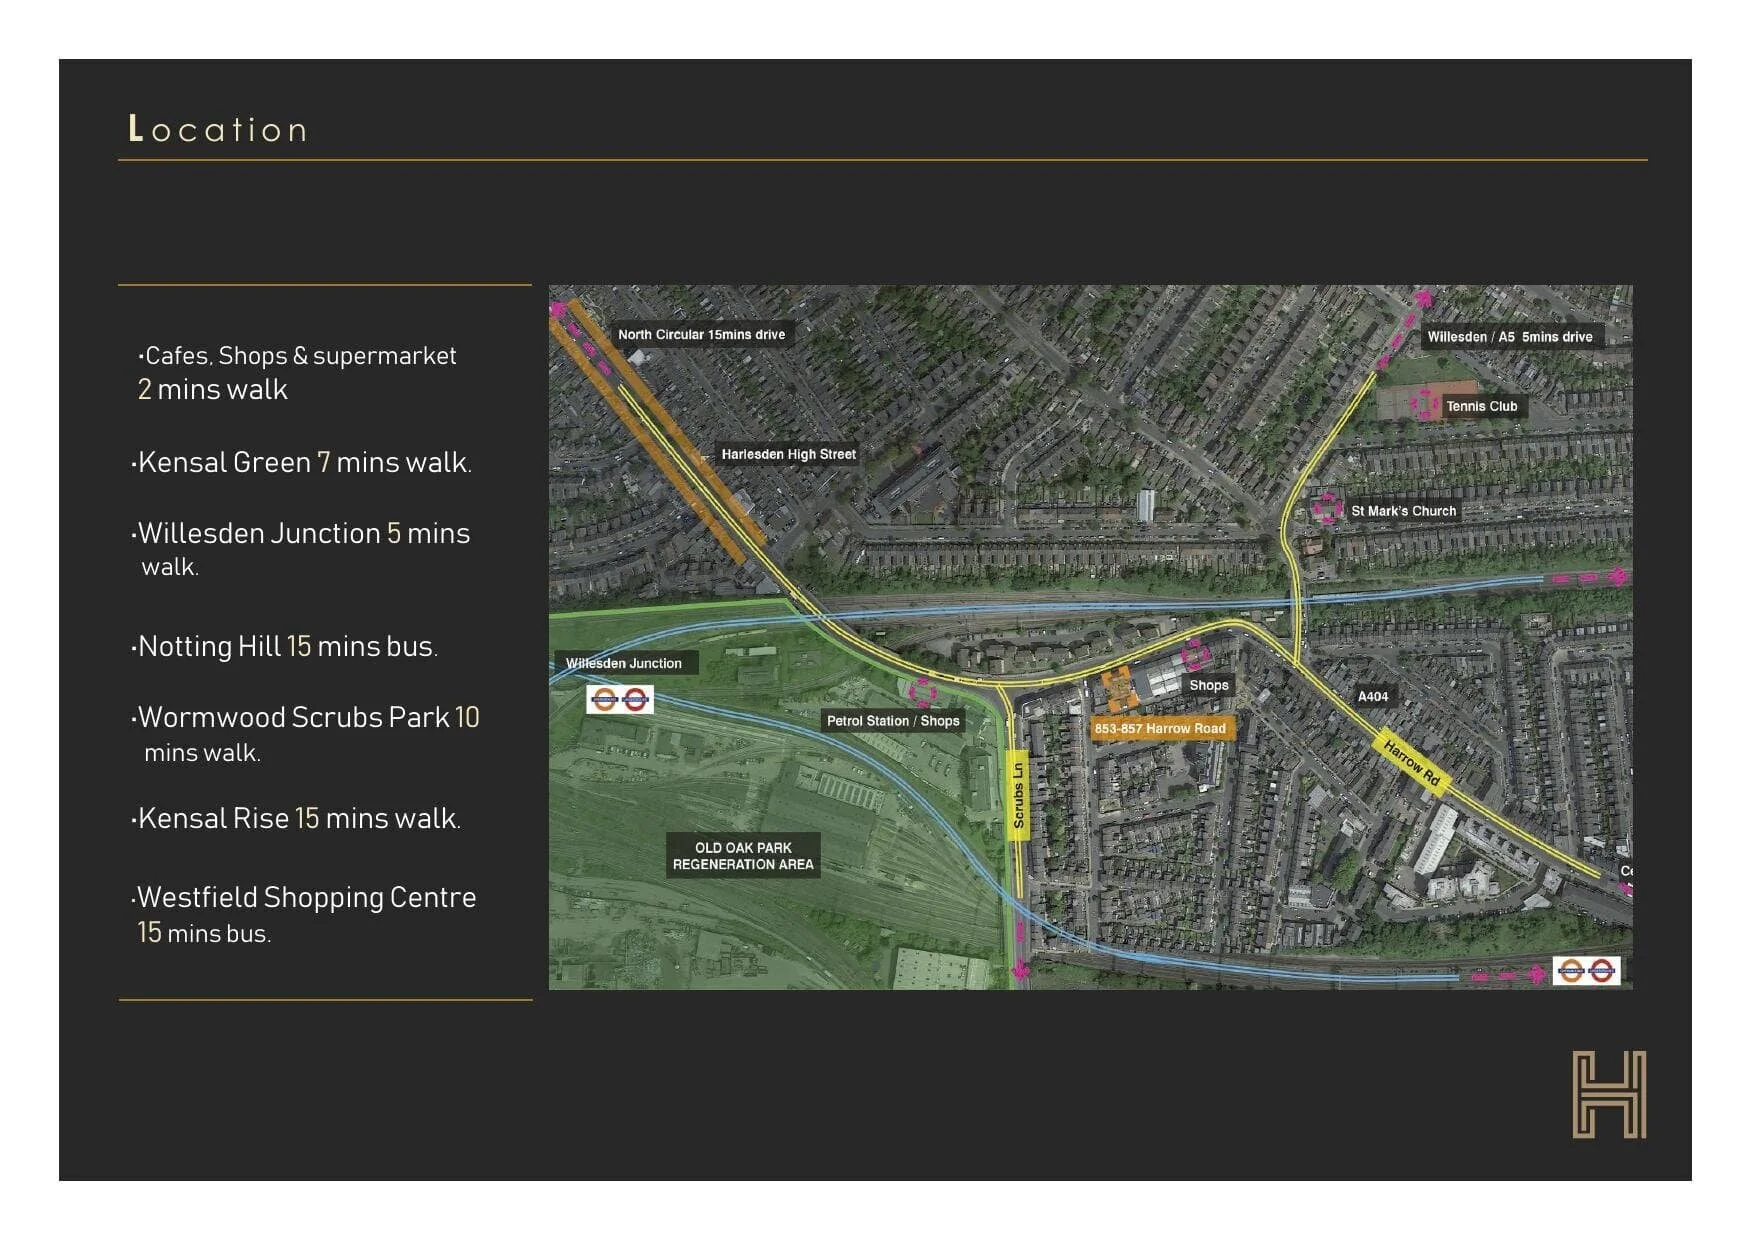
Task: Click the red Underground roundel under Willesden Junction
Action: pos(636,699)
